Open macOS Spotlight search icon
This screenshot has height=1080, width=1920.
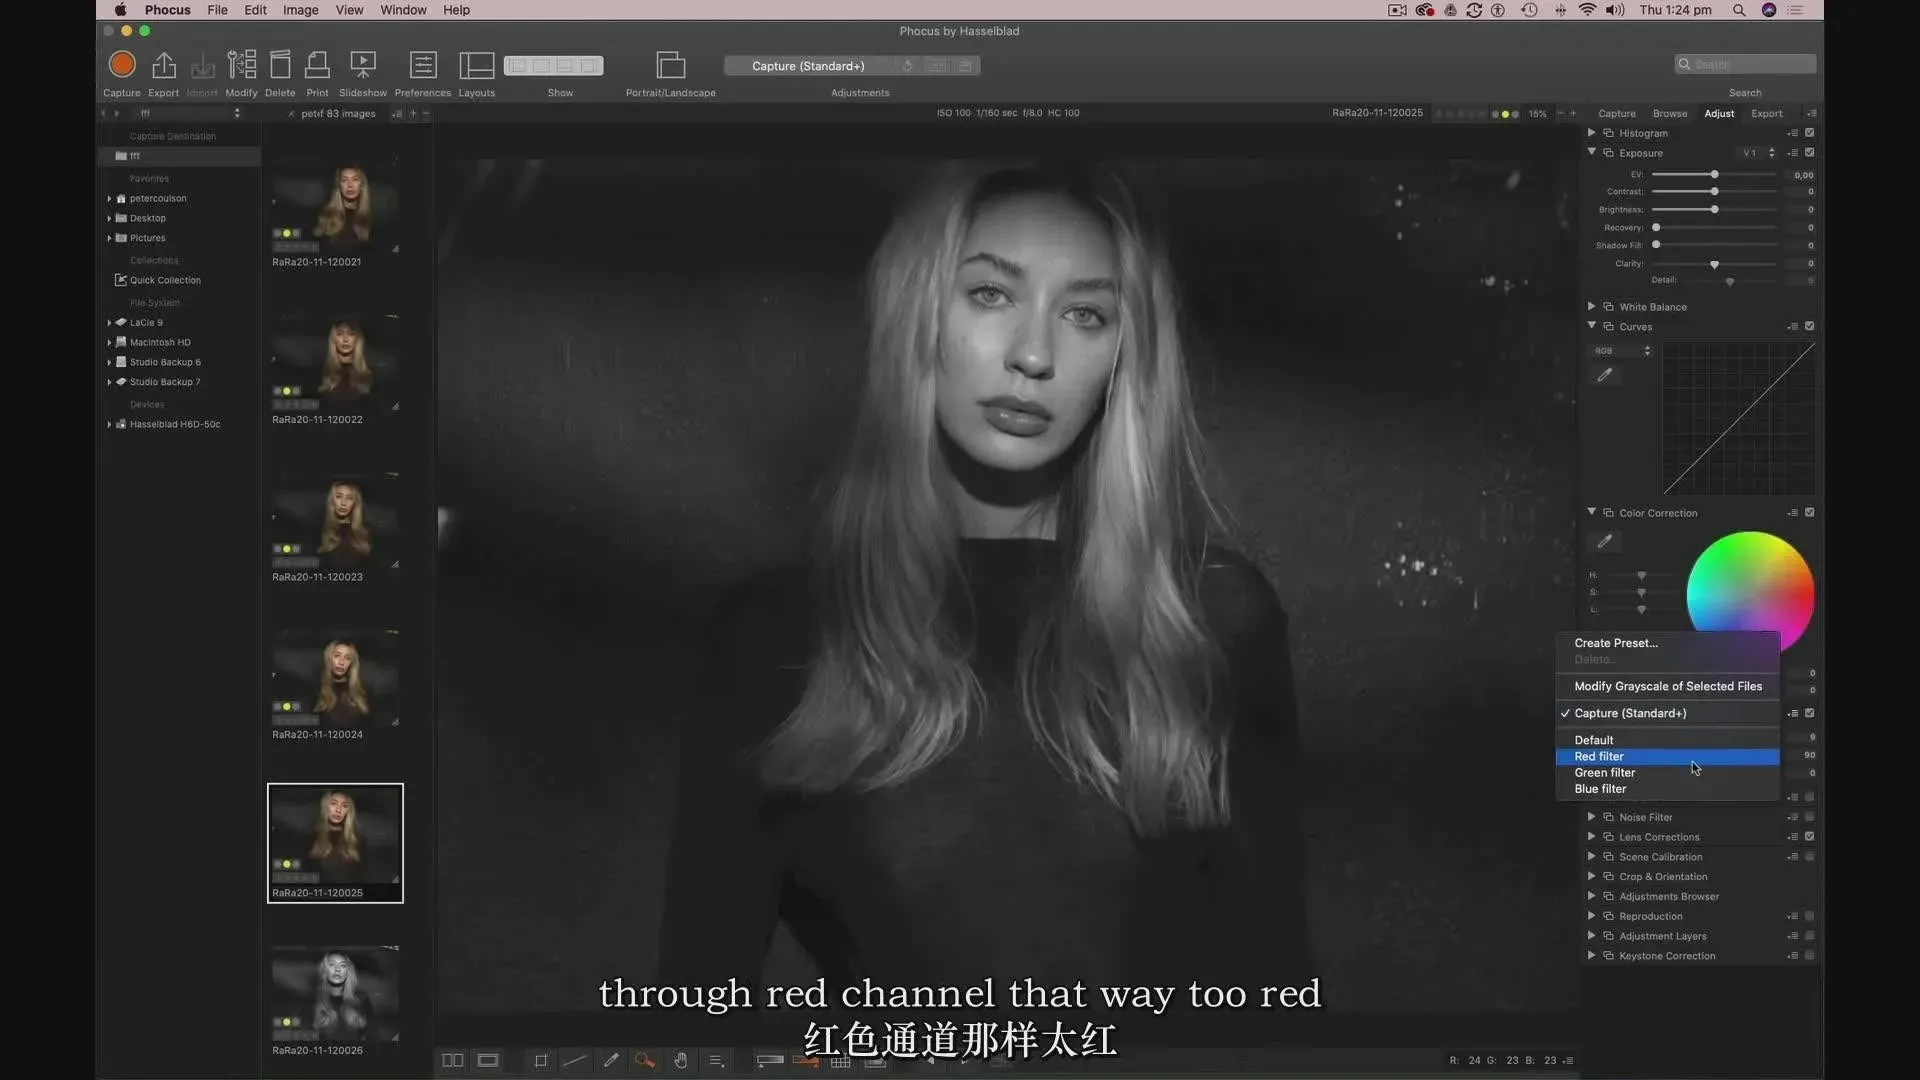click(x=1739, y=10)
